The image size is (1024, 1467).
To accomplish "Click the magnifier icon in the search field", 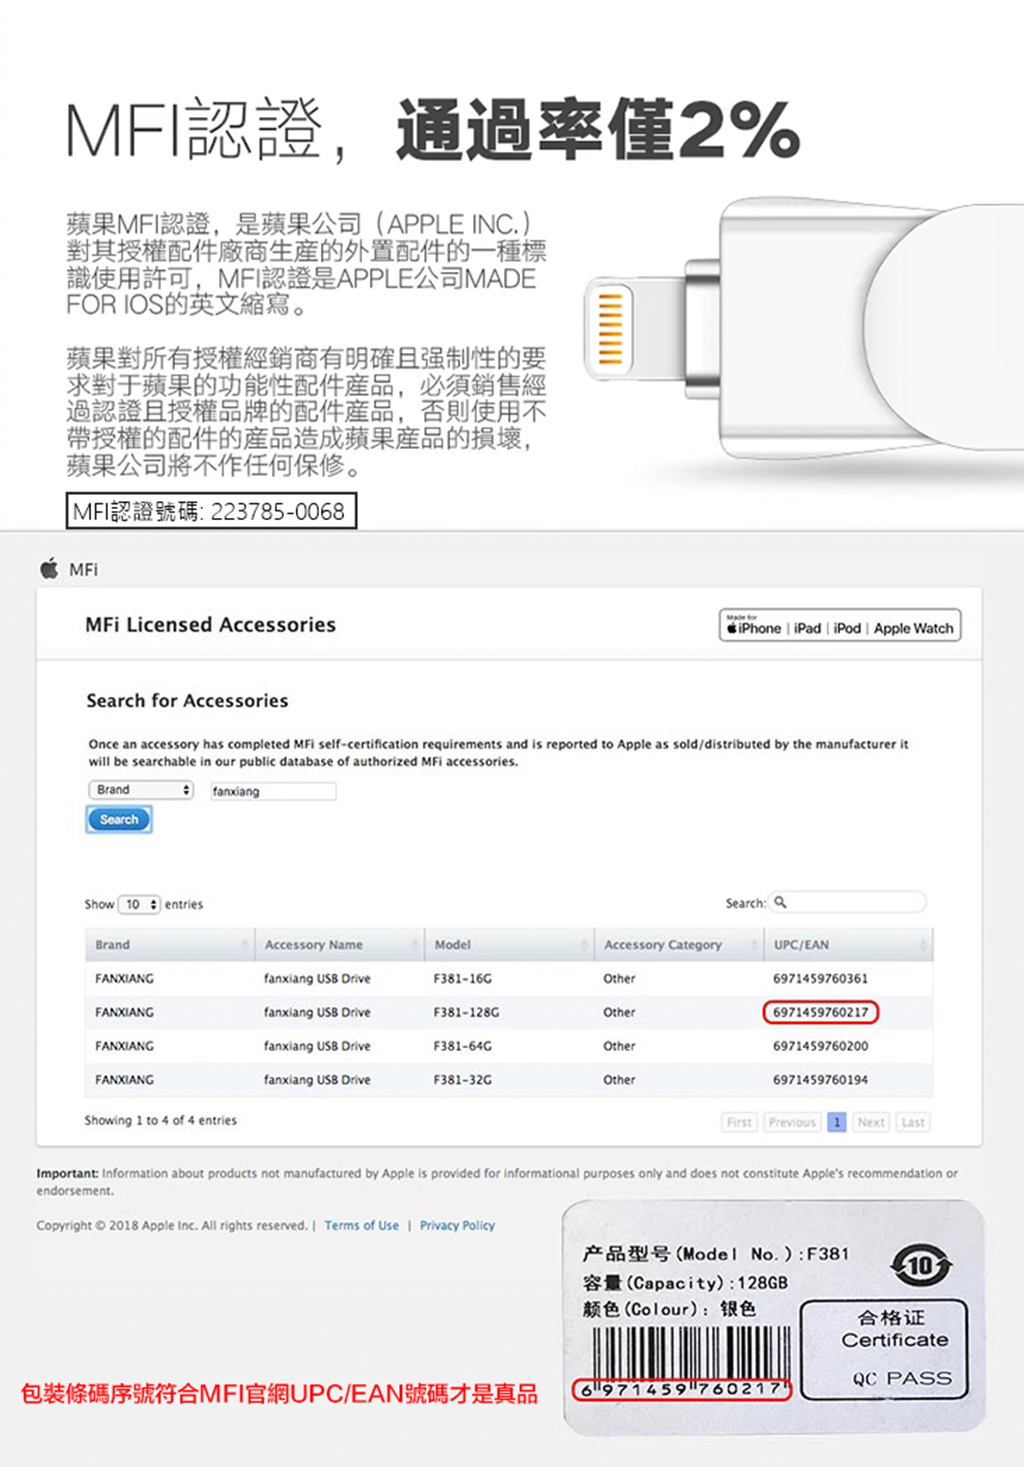I will point(781,902).
